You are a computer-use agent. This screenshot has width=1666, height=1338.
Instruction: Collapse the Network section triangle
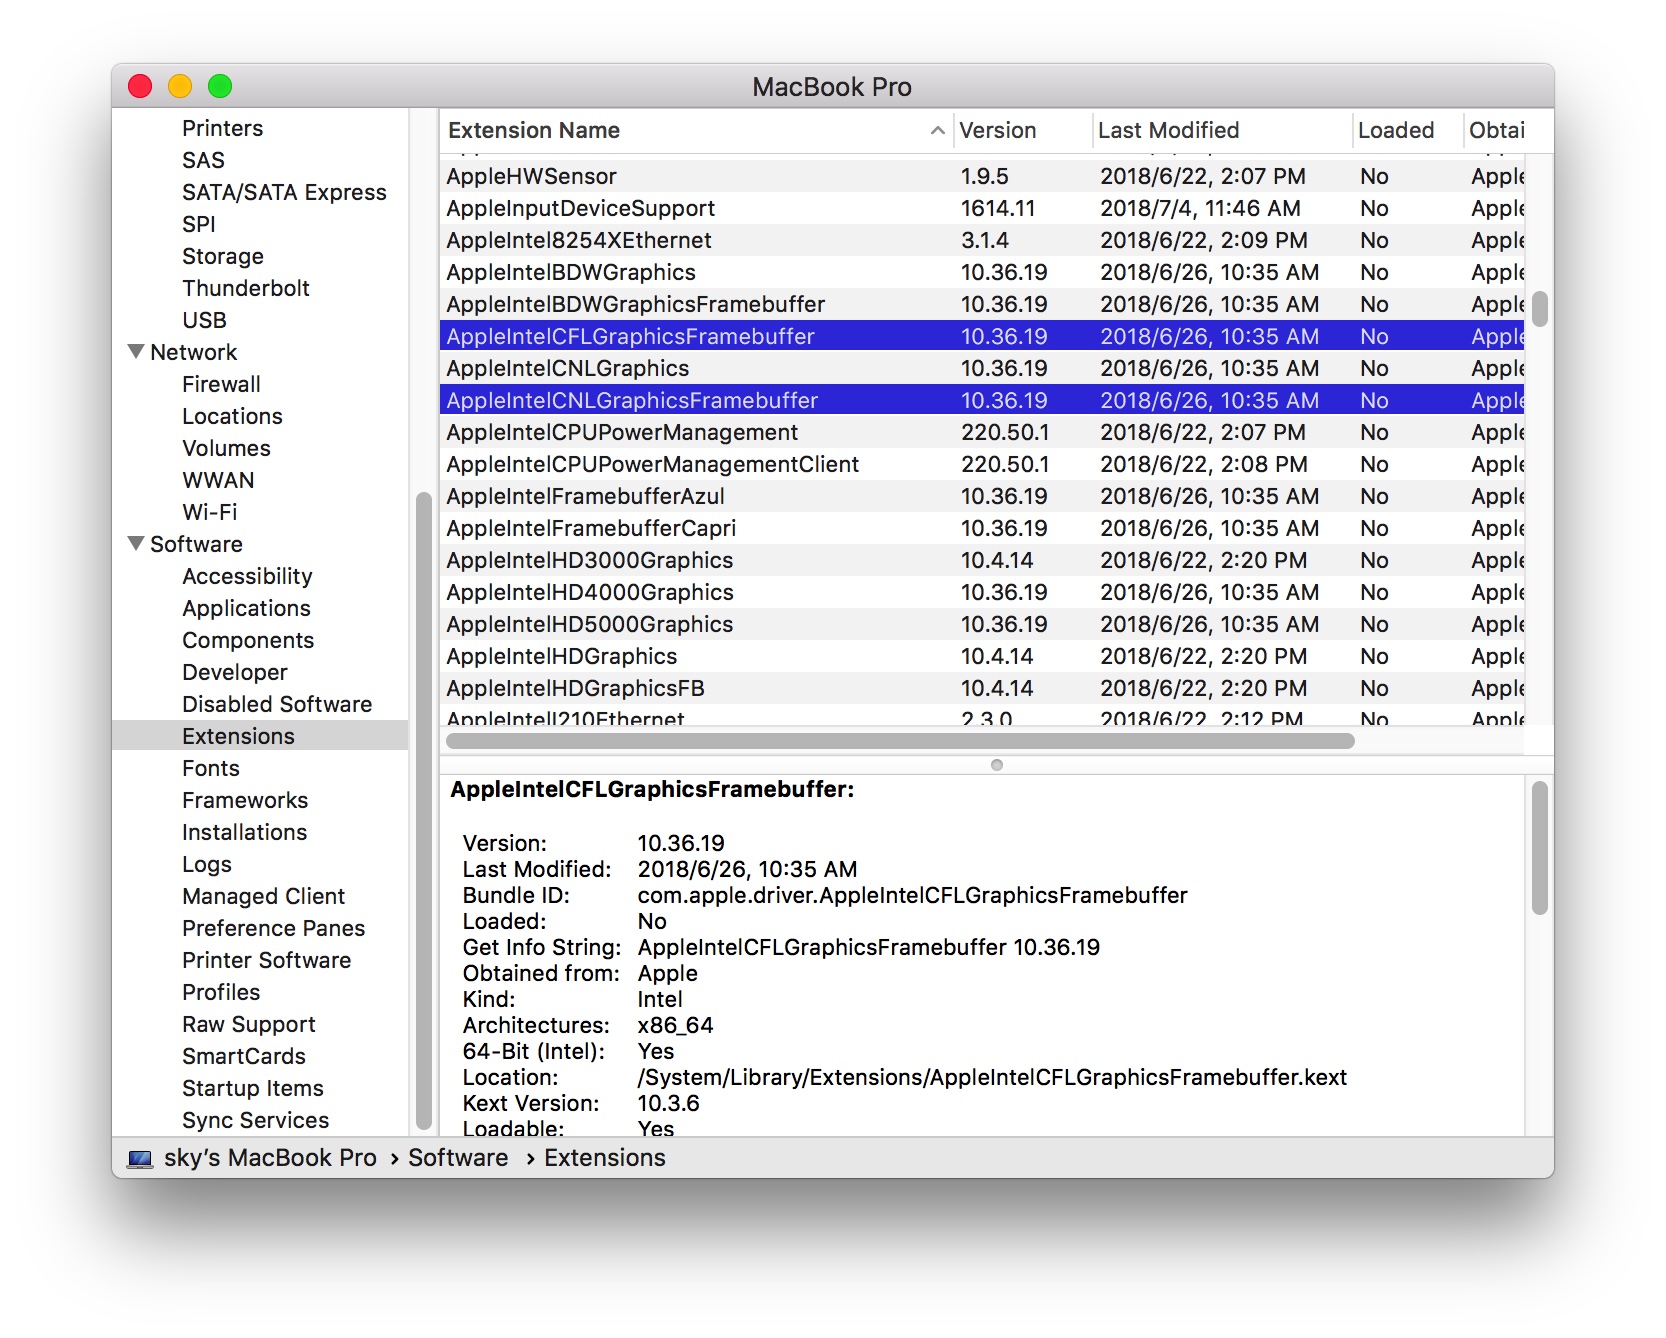click(136, 352)
